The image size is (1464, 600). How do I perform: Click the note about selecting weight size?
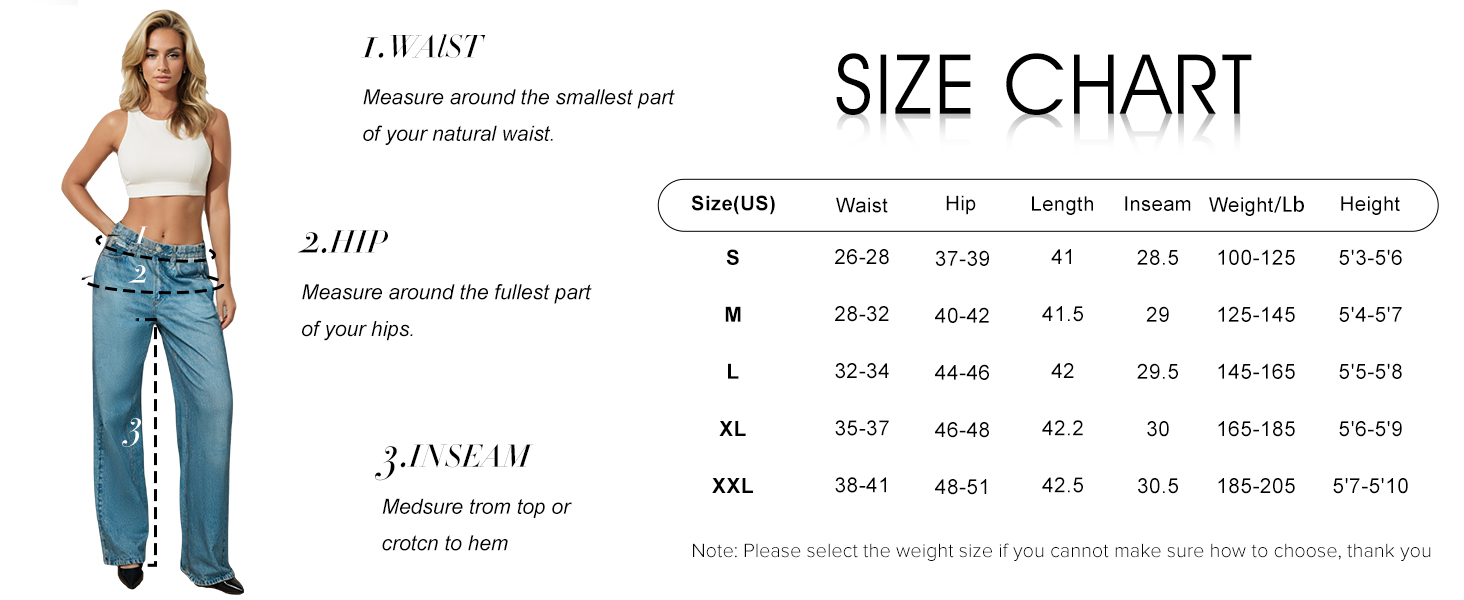[x=1061, y=551]
